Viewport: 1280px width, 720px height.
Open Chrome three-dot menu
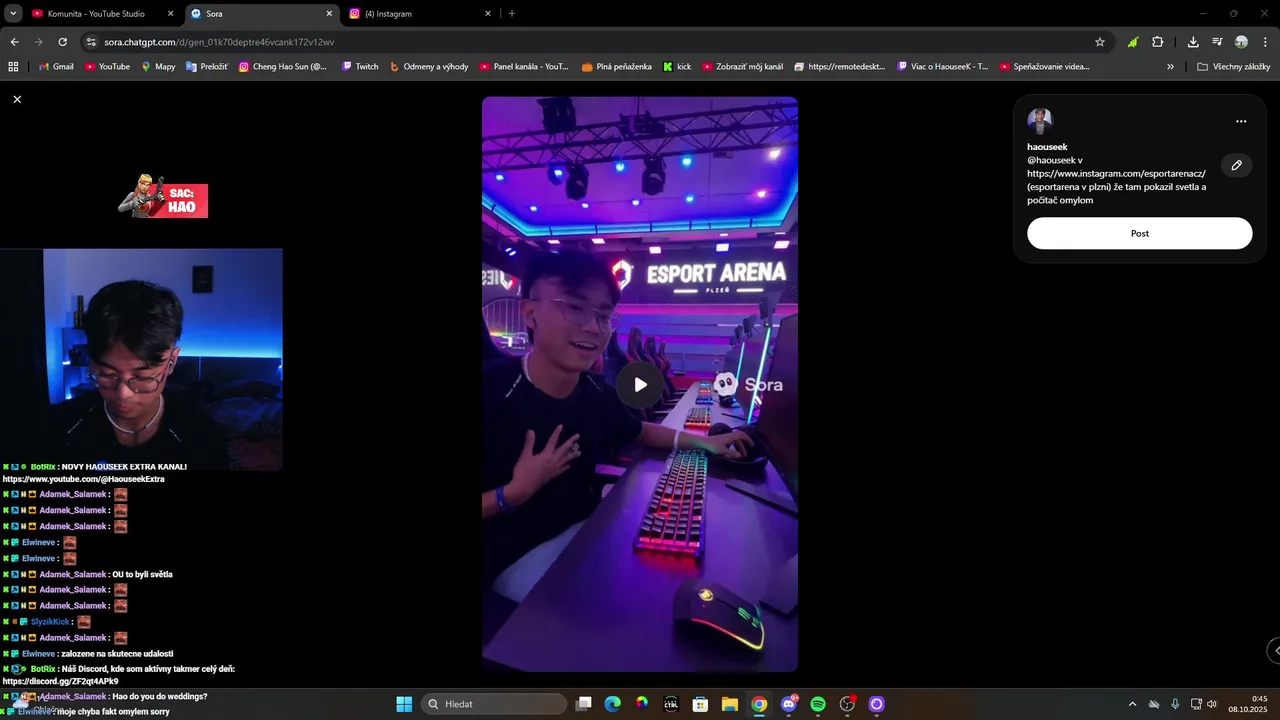(1265, 42)
